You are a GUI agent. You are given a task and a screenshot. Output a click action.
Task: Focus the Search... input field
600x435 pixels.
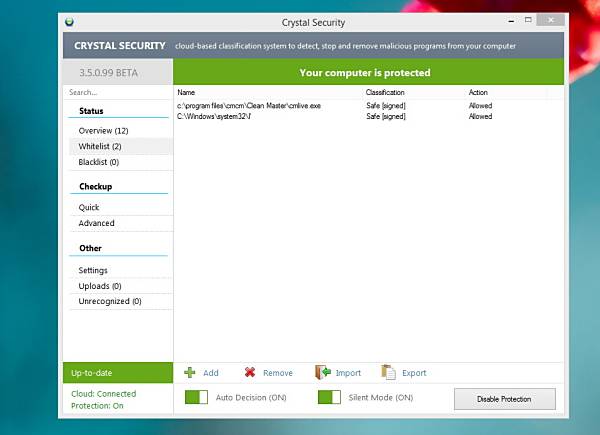point(118,92)
